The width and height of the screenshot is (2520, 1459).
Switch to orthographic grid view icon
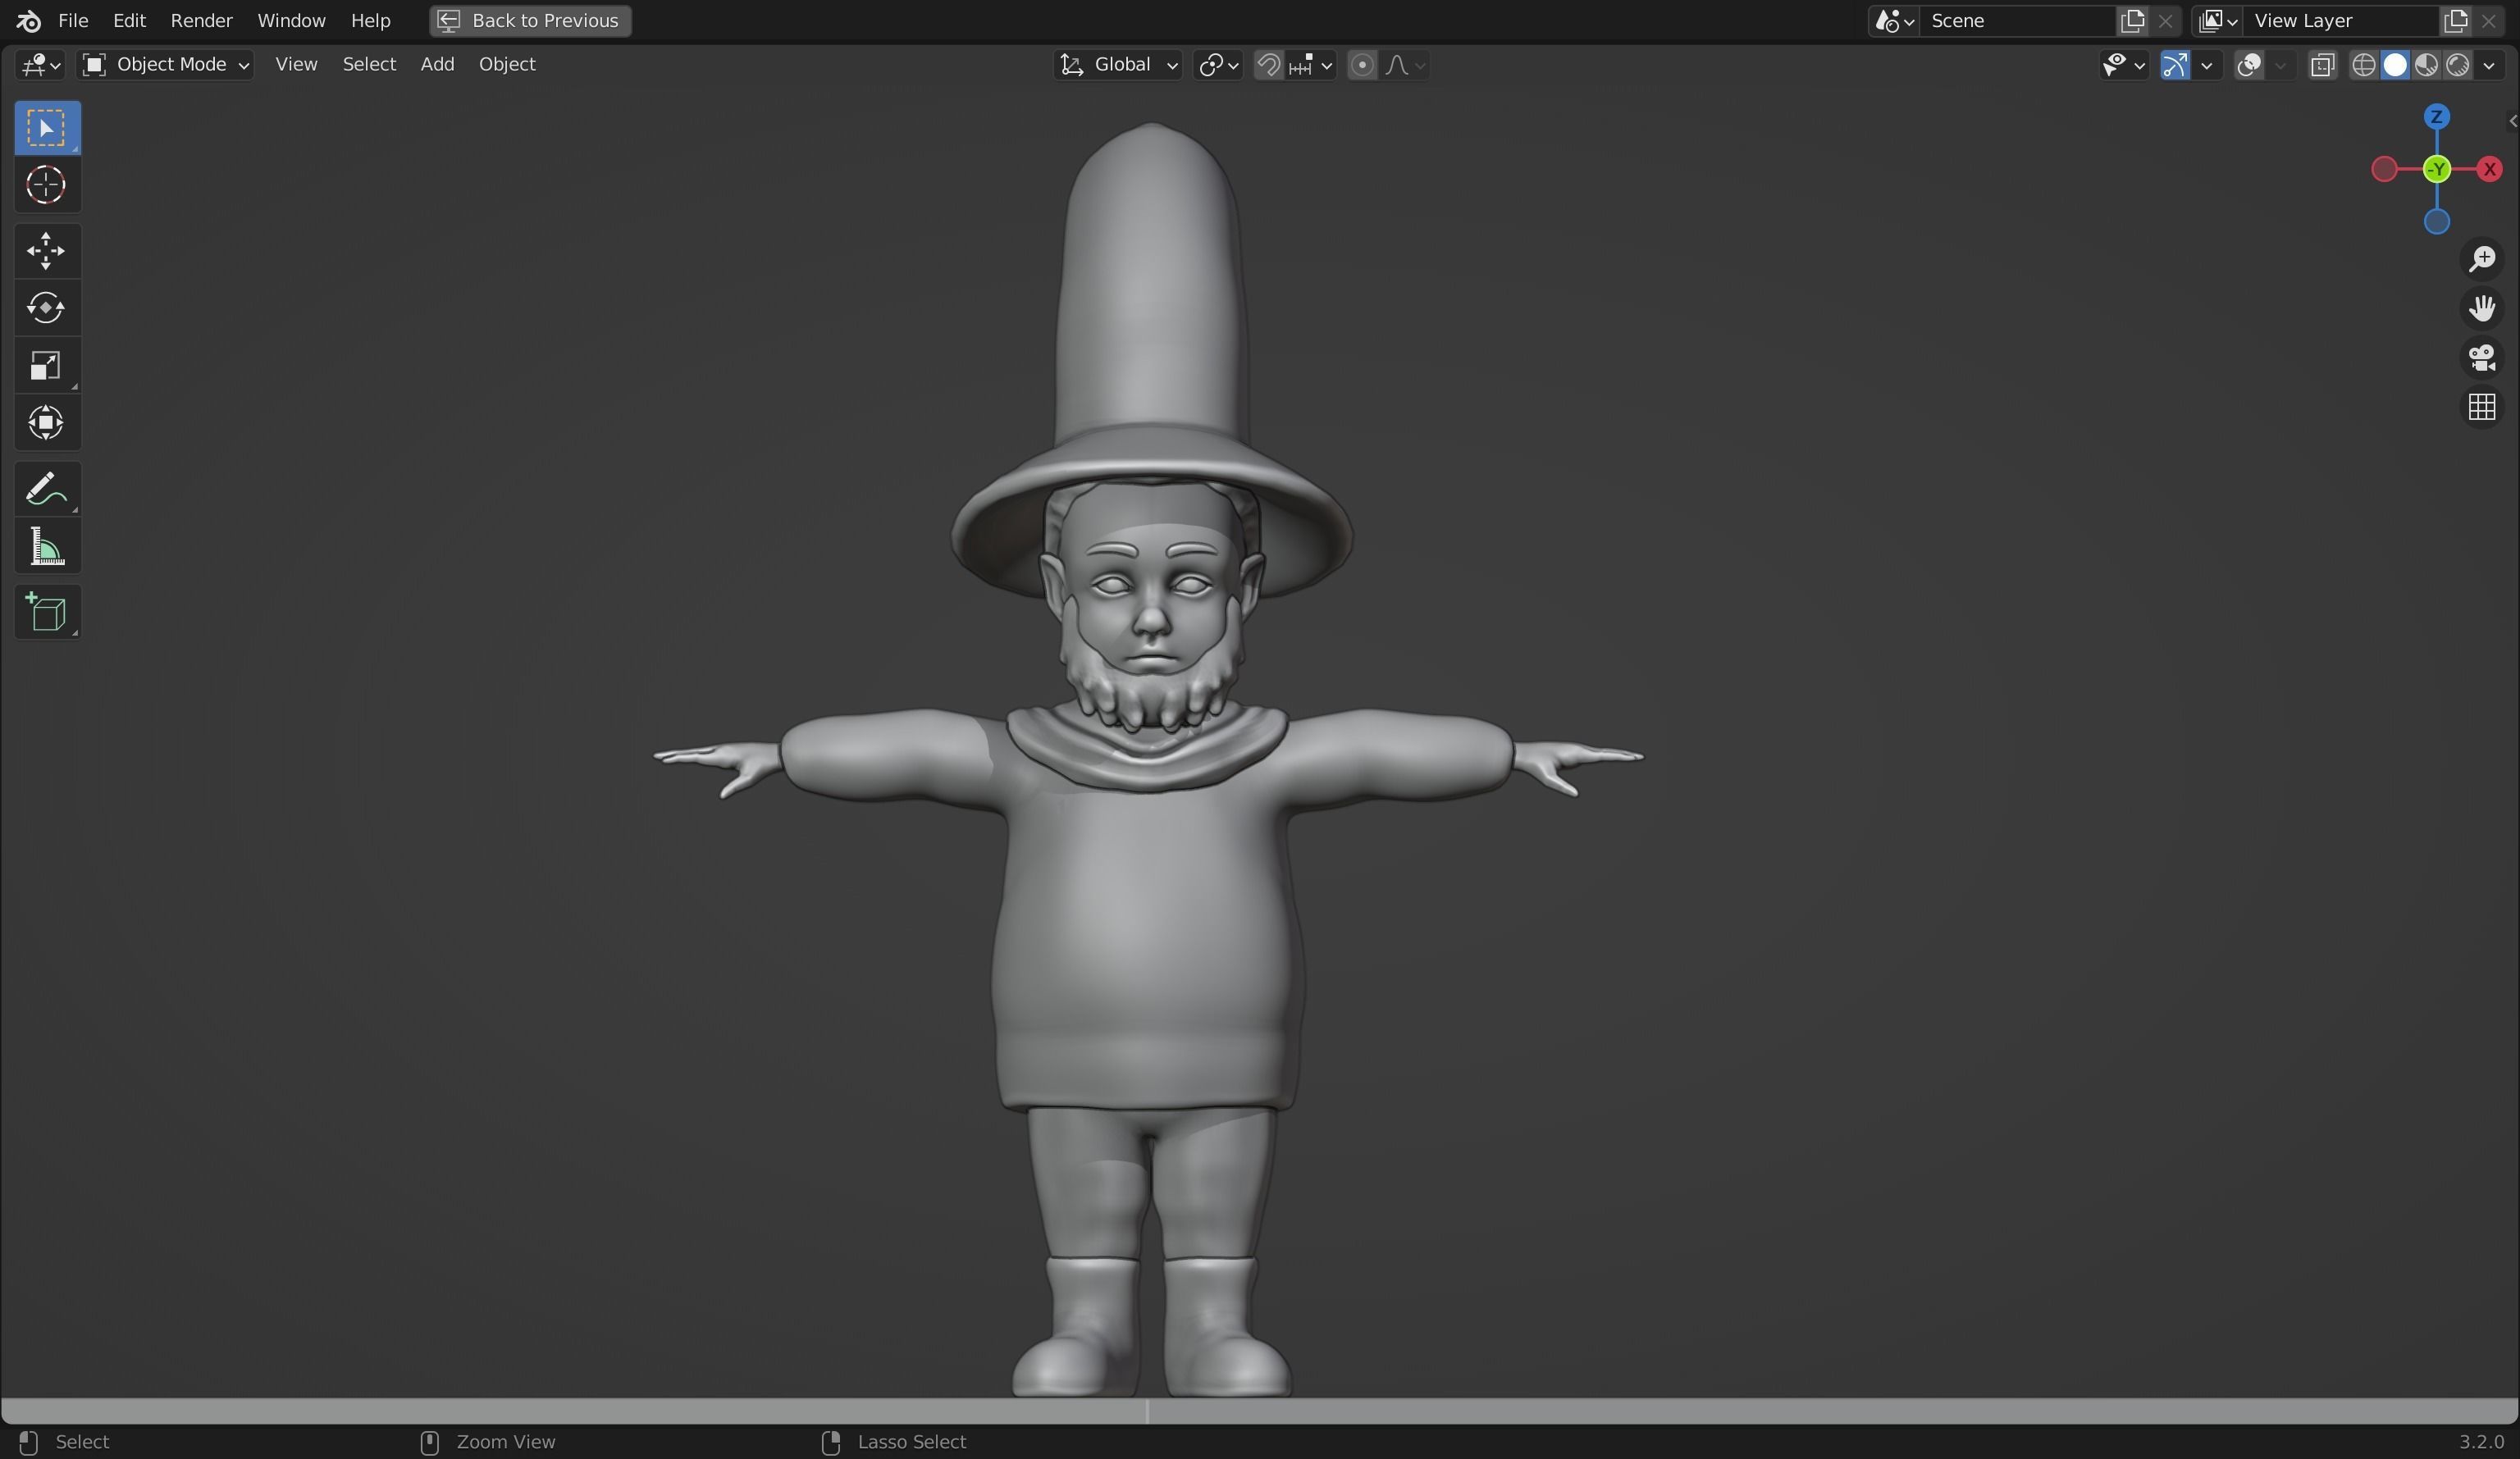click(x=2482, y=407)
